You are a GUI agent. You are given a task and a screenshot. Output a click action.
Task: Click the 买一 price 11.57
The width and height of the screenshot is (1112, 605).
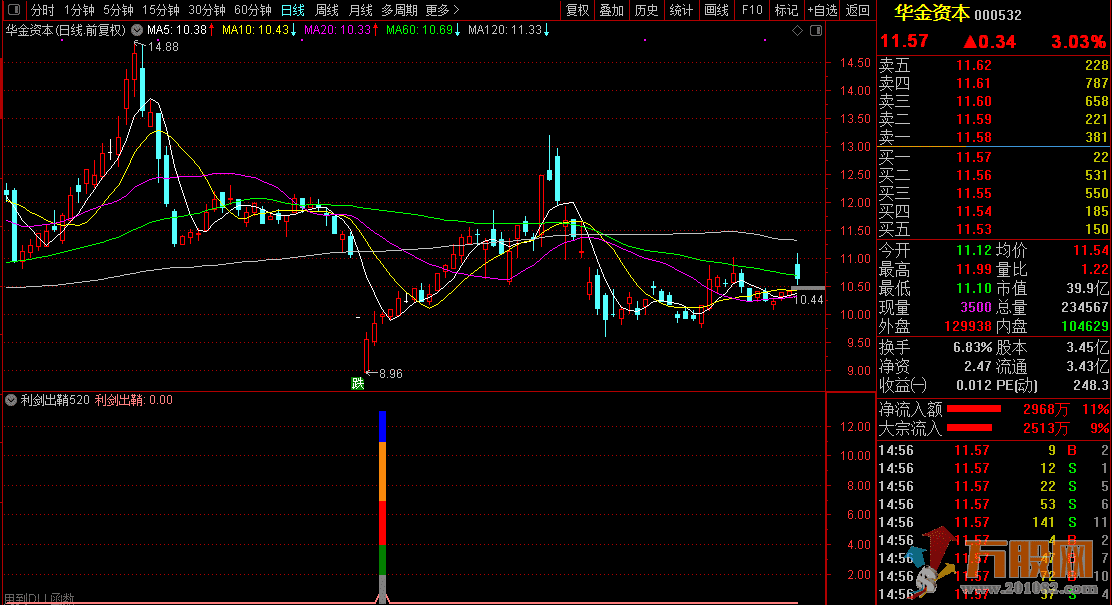point(974,157)
